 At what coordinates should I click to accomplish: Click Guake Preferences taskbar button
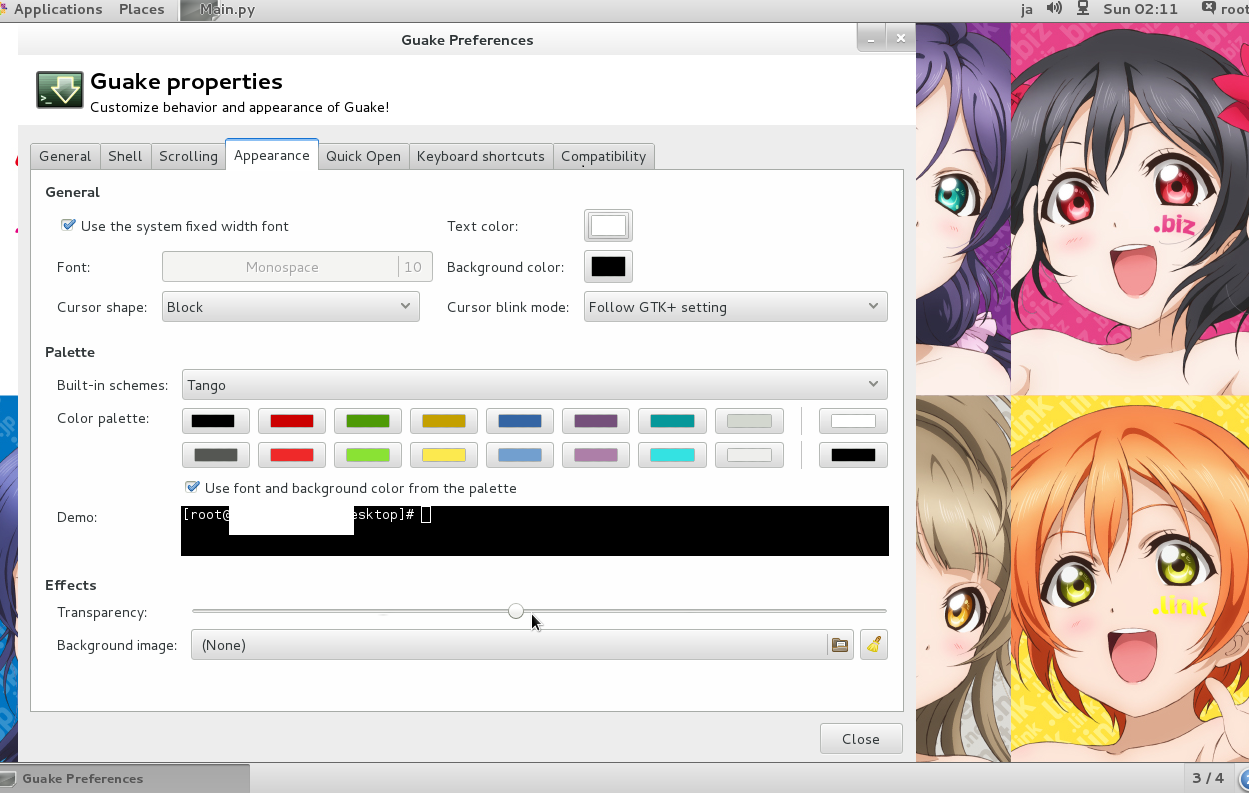click(x=125, y=778)
